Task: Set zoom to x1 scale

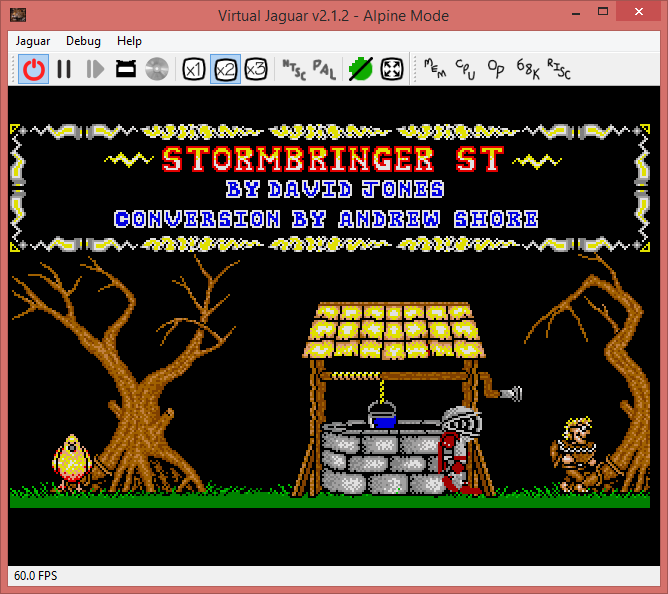Action: coord(194,69)
